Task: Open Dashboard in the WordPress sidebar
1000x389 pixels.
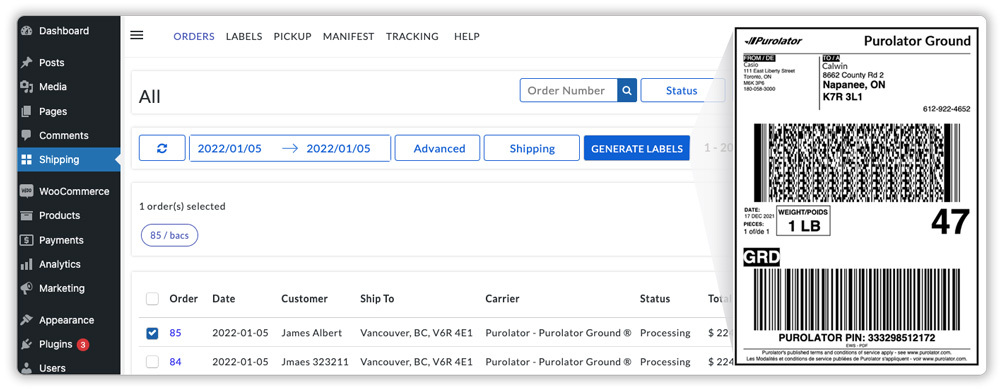Action: pos(64,31)
